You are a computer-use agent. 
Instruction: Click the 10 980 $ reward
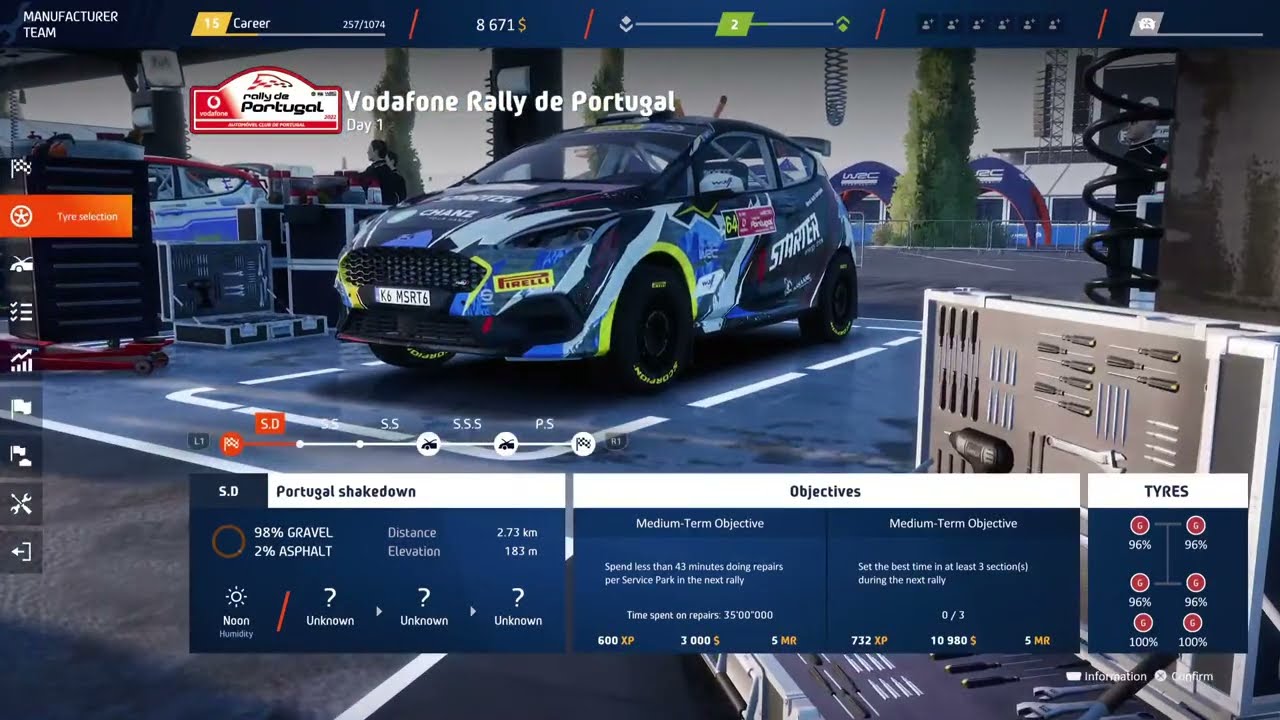click(953, 640)
